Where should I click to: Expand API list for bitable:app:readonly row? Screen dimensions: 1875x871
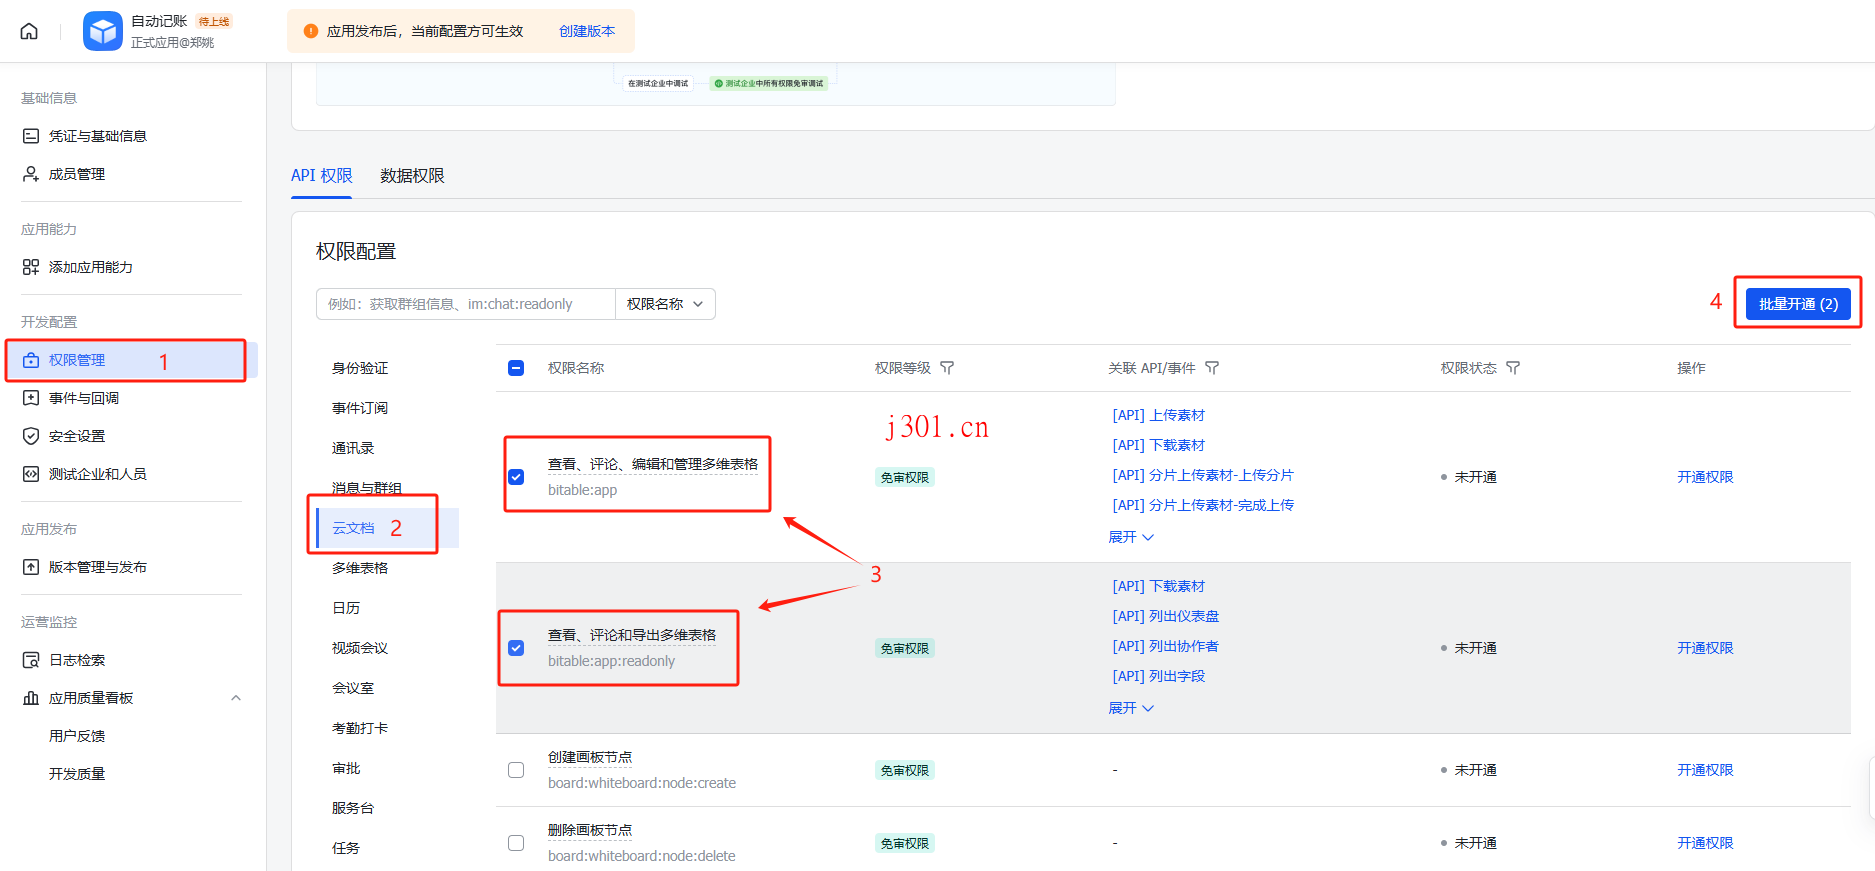pyautogui.click(x=1131, y=708)
